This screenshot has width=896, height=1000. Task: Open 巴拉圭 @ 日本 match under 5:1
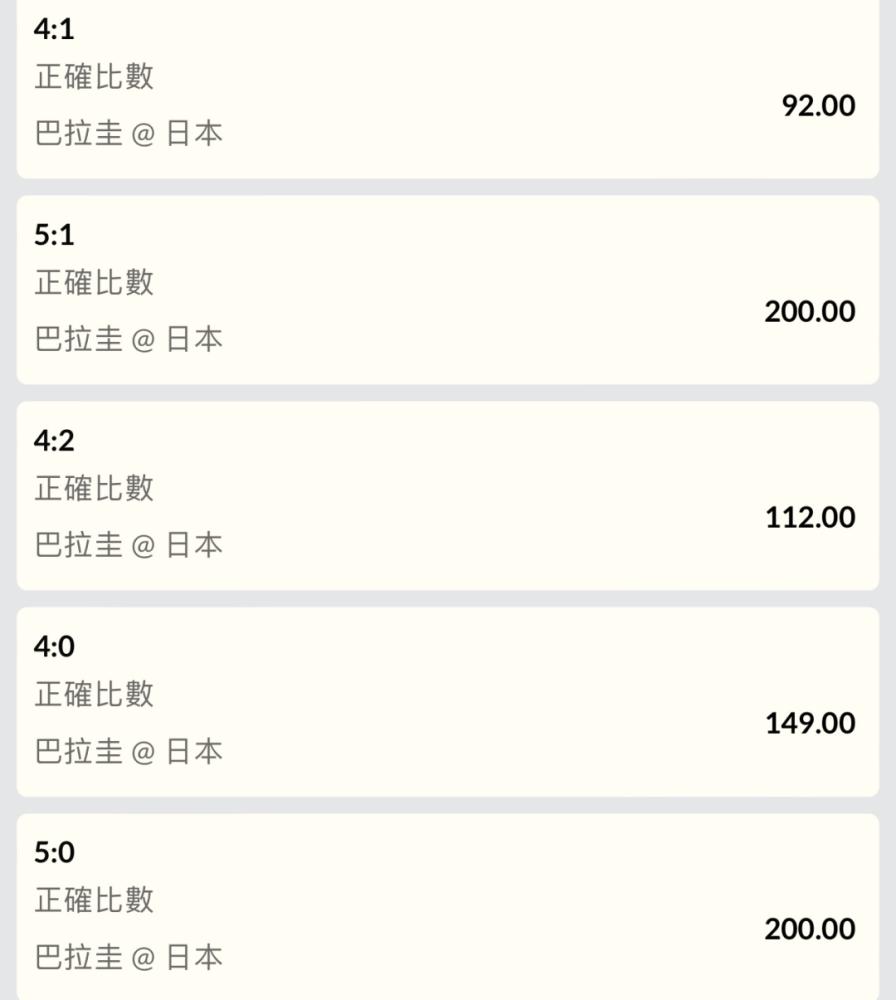pos(128,340)
